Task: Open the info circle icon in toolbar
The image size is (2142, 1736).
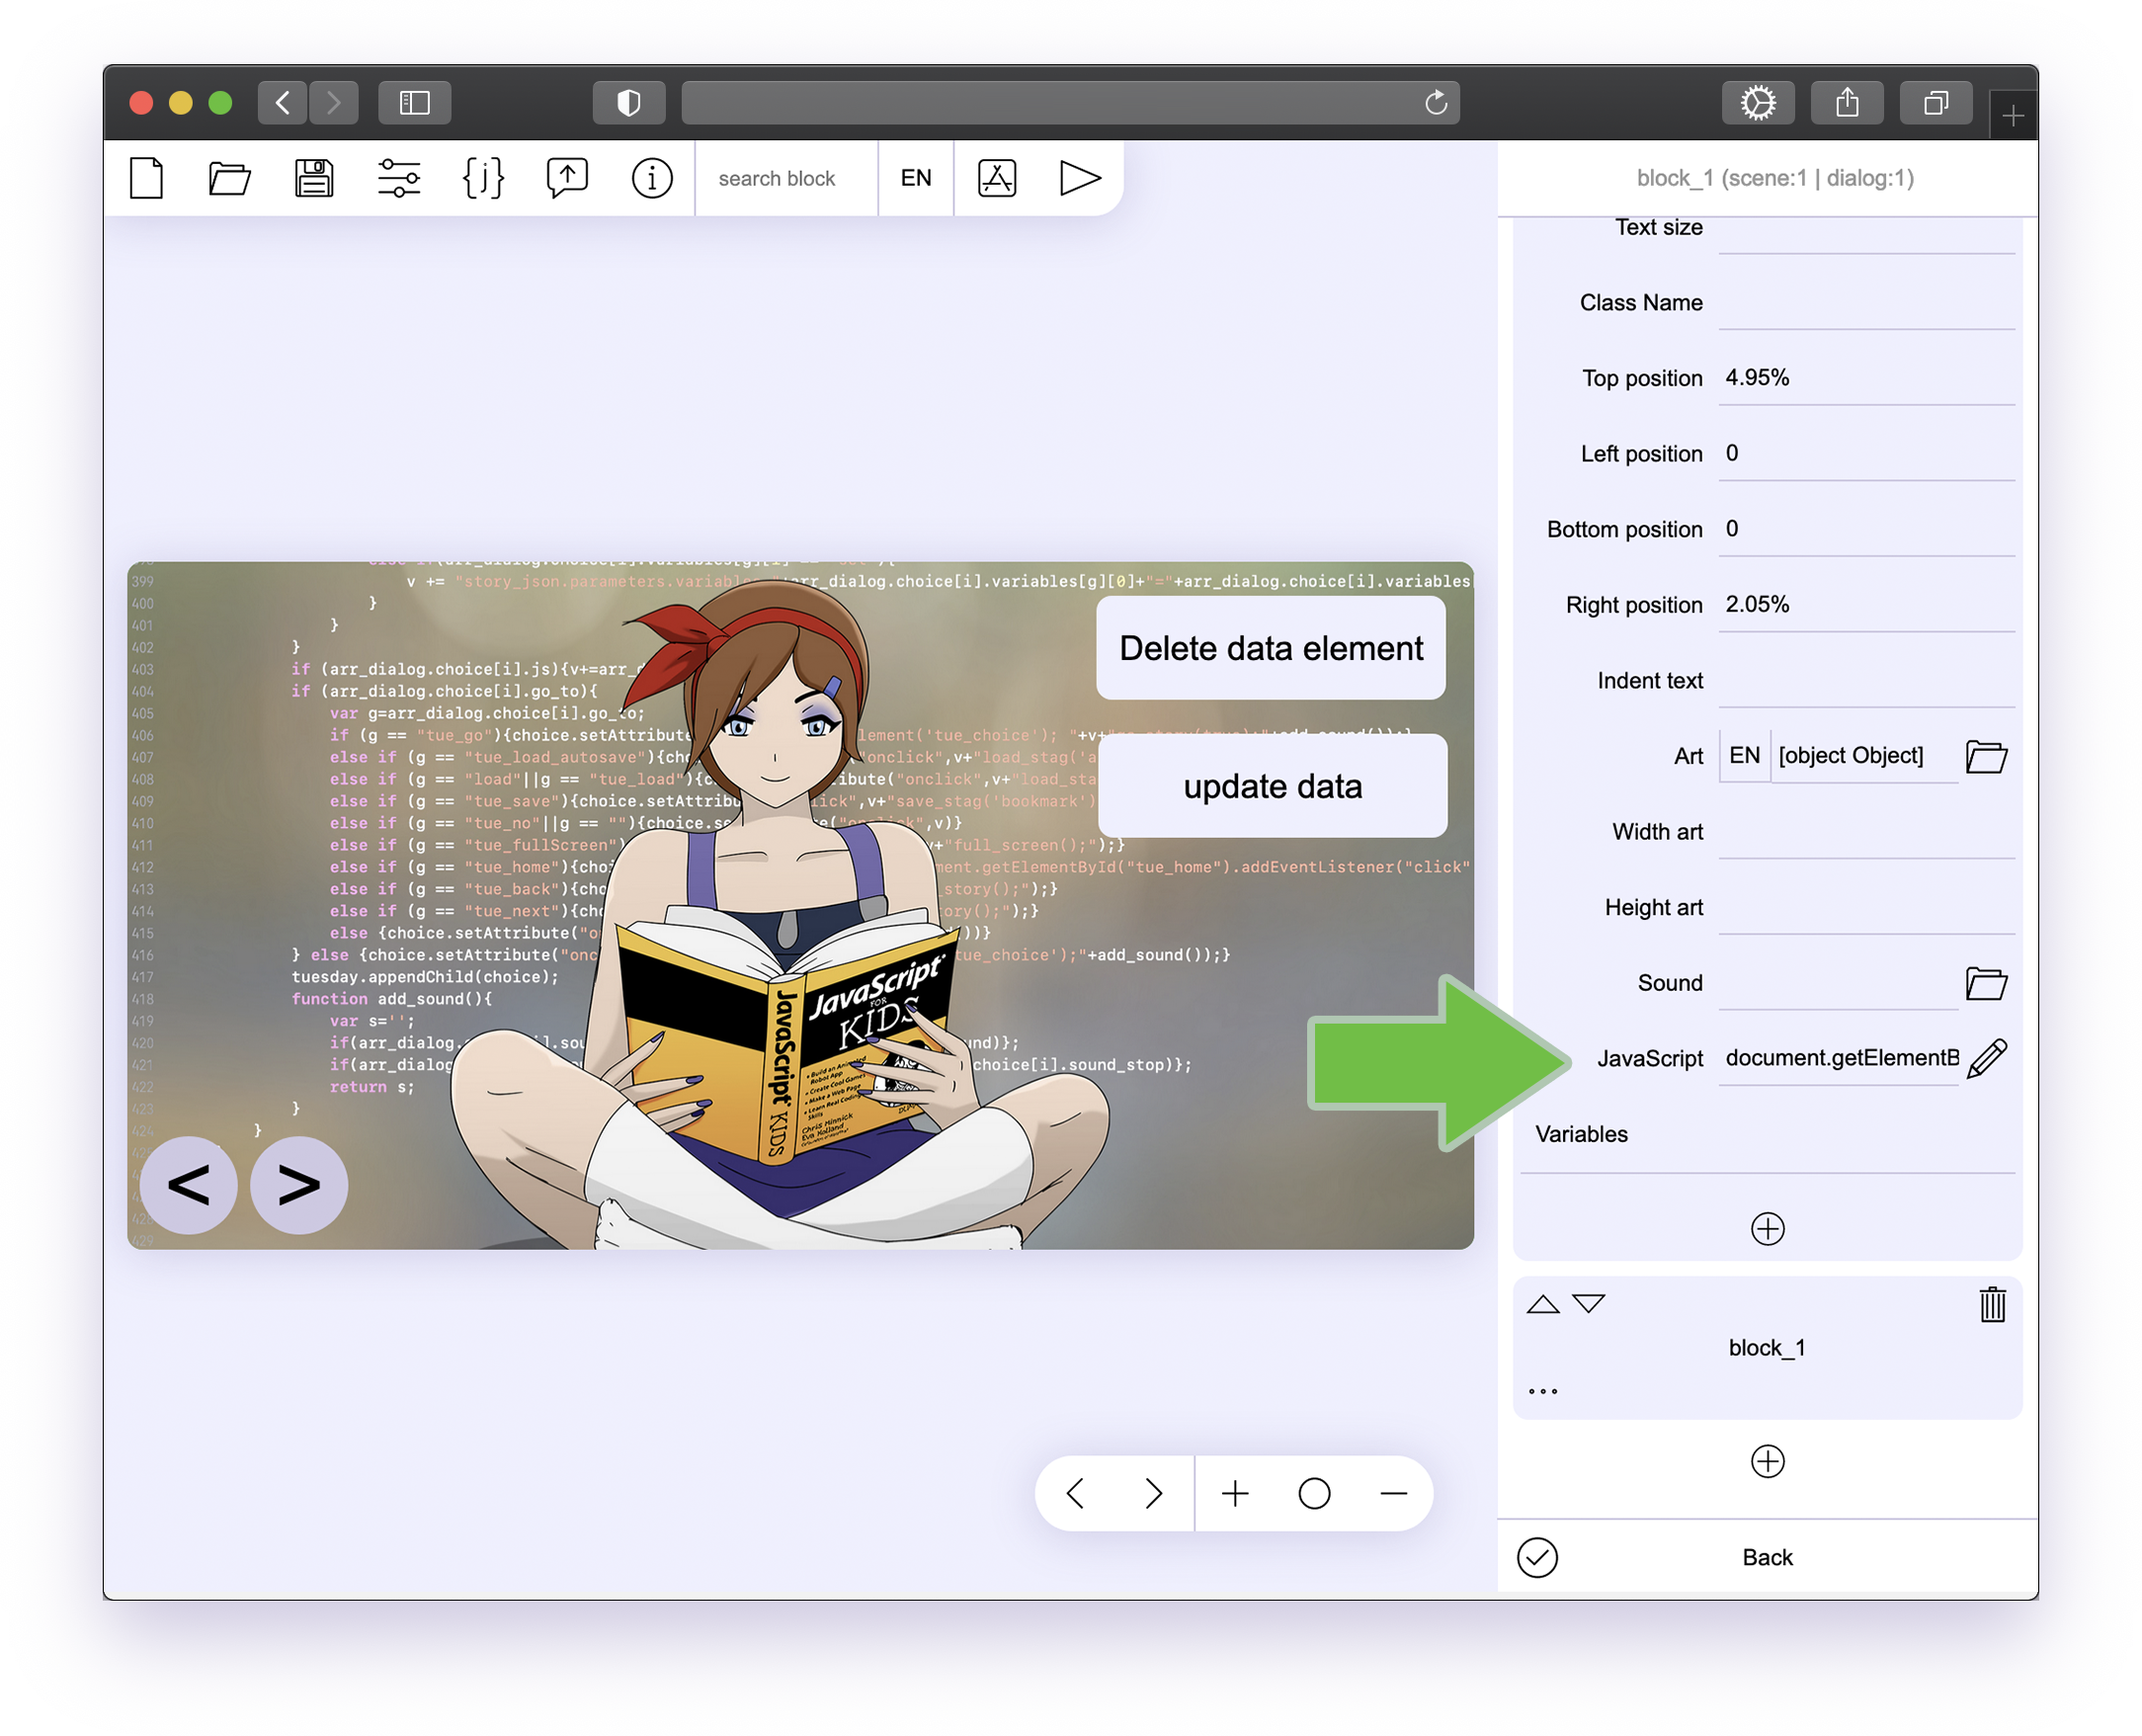Action: point(652,179)
